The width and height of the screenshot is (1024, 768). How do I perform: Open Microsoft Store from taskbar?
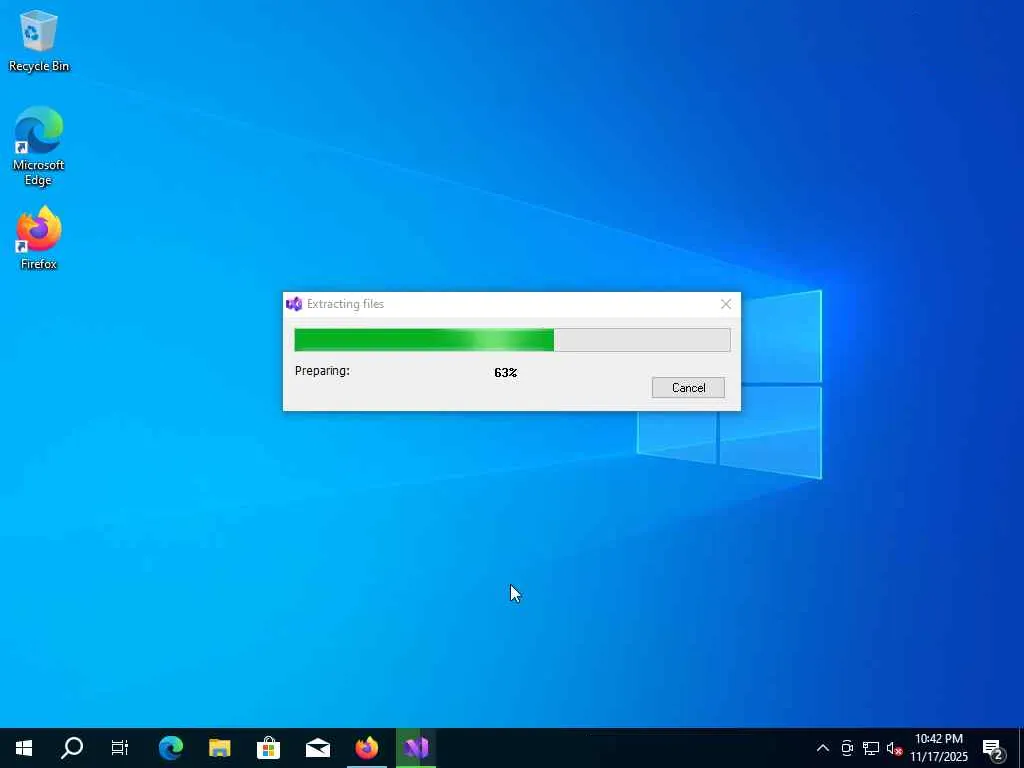point(268,748)
